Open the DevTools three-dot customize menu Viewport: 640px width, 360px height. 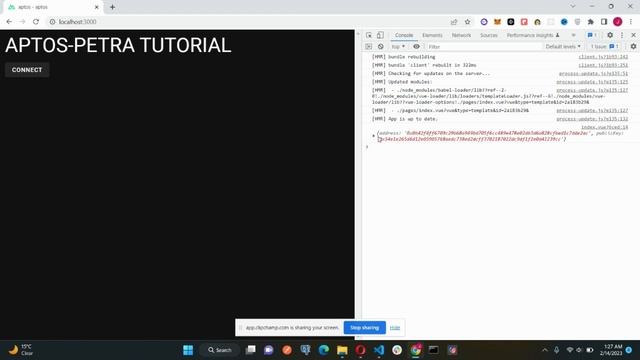(x=622, y=36)
